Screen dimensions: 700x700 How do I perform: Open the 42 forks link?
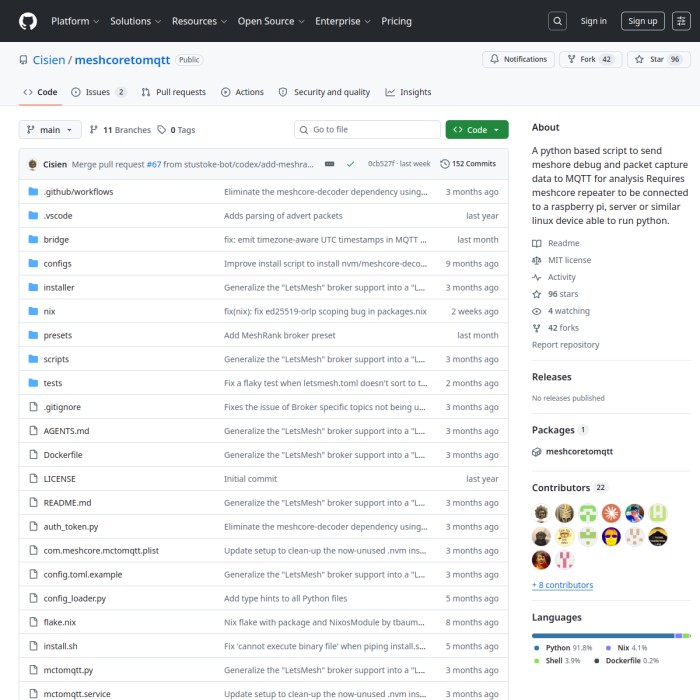556,328
